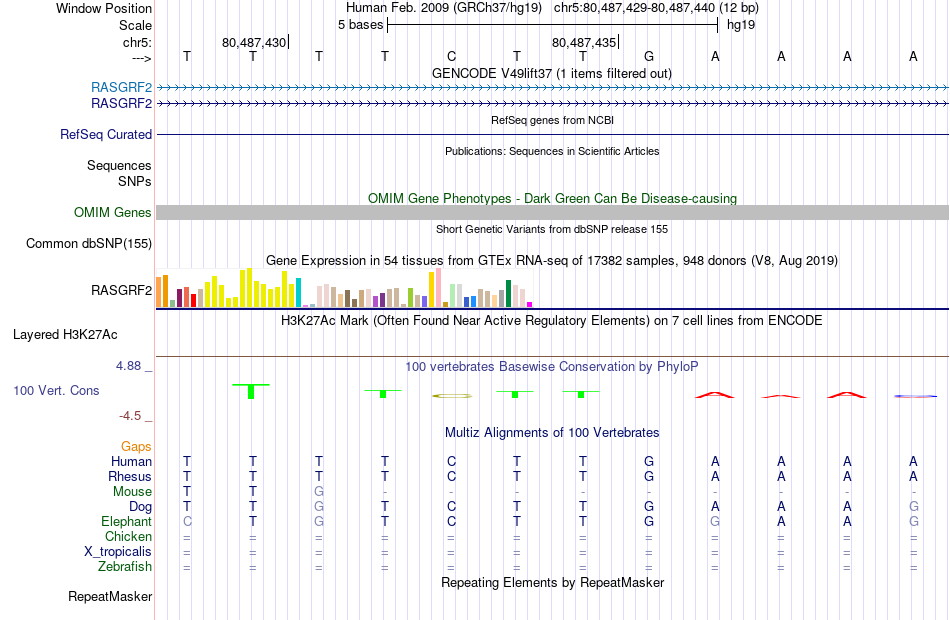950x620 pixels.
Task: Click base G in the reference sequence row
Action: (x=649, y=56)
